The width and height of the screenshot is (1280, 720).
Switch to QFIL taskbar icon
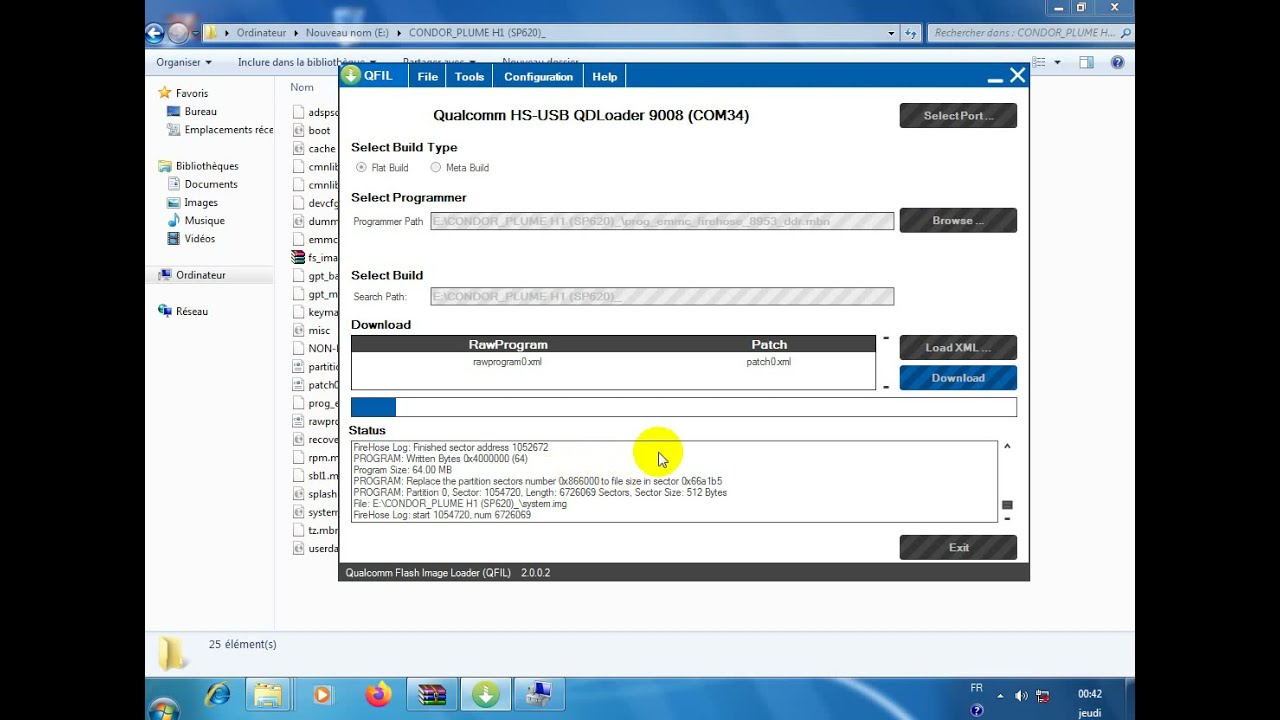pyautogui.click(x=486, y=694)
